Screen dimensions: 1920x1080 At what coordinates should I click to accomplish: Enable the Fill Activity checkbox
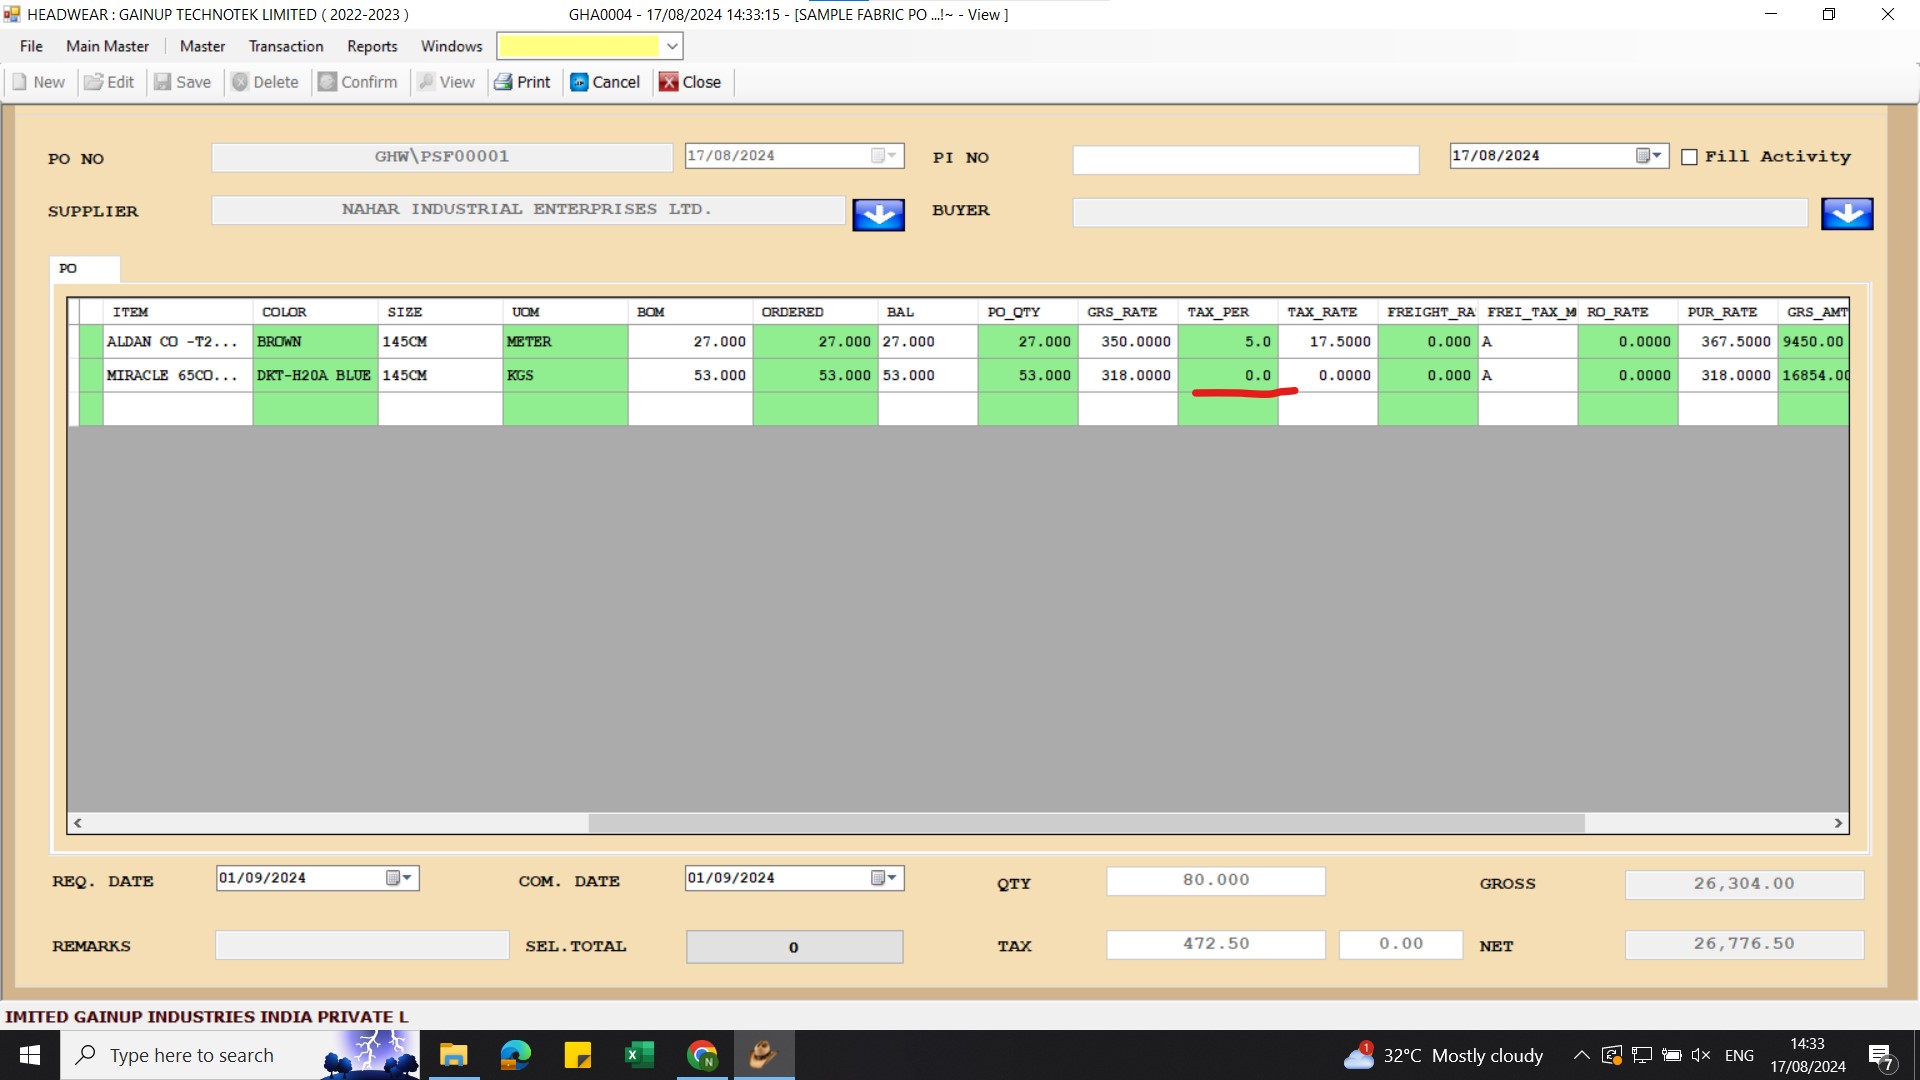pos(1689,157)
